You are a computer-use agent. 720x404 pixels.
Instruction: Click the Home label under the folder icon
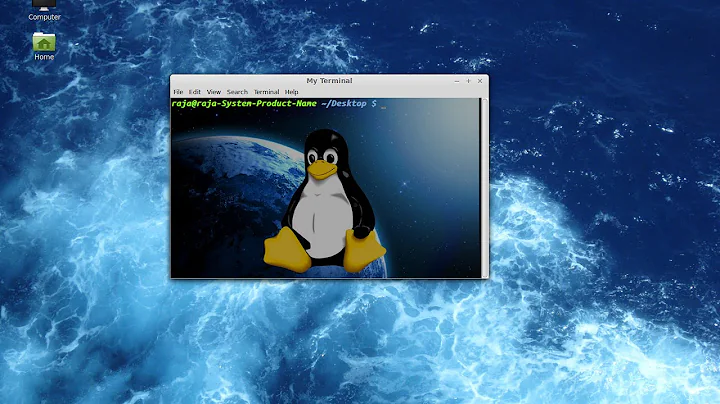44,57
